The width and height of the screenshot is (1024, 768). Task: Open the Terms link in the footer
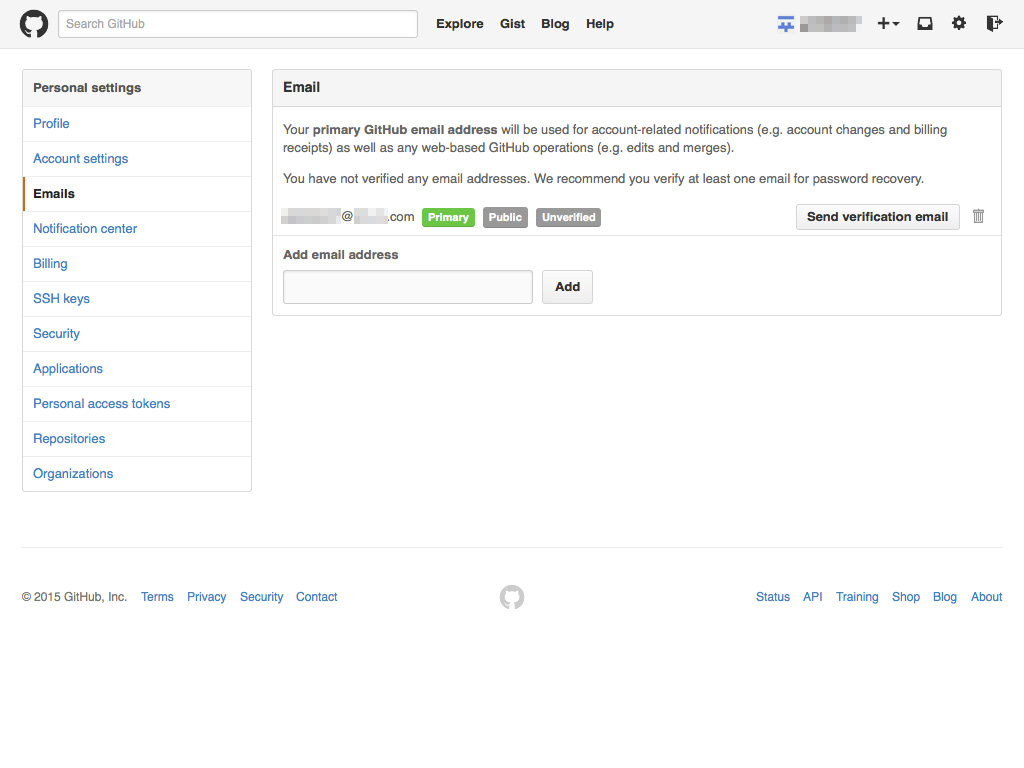point(157,597)
